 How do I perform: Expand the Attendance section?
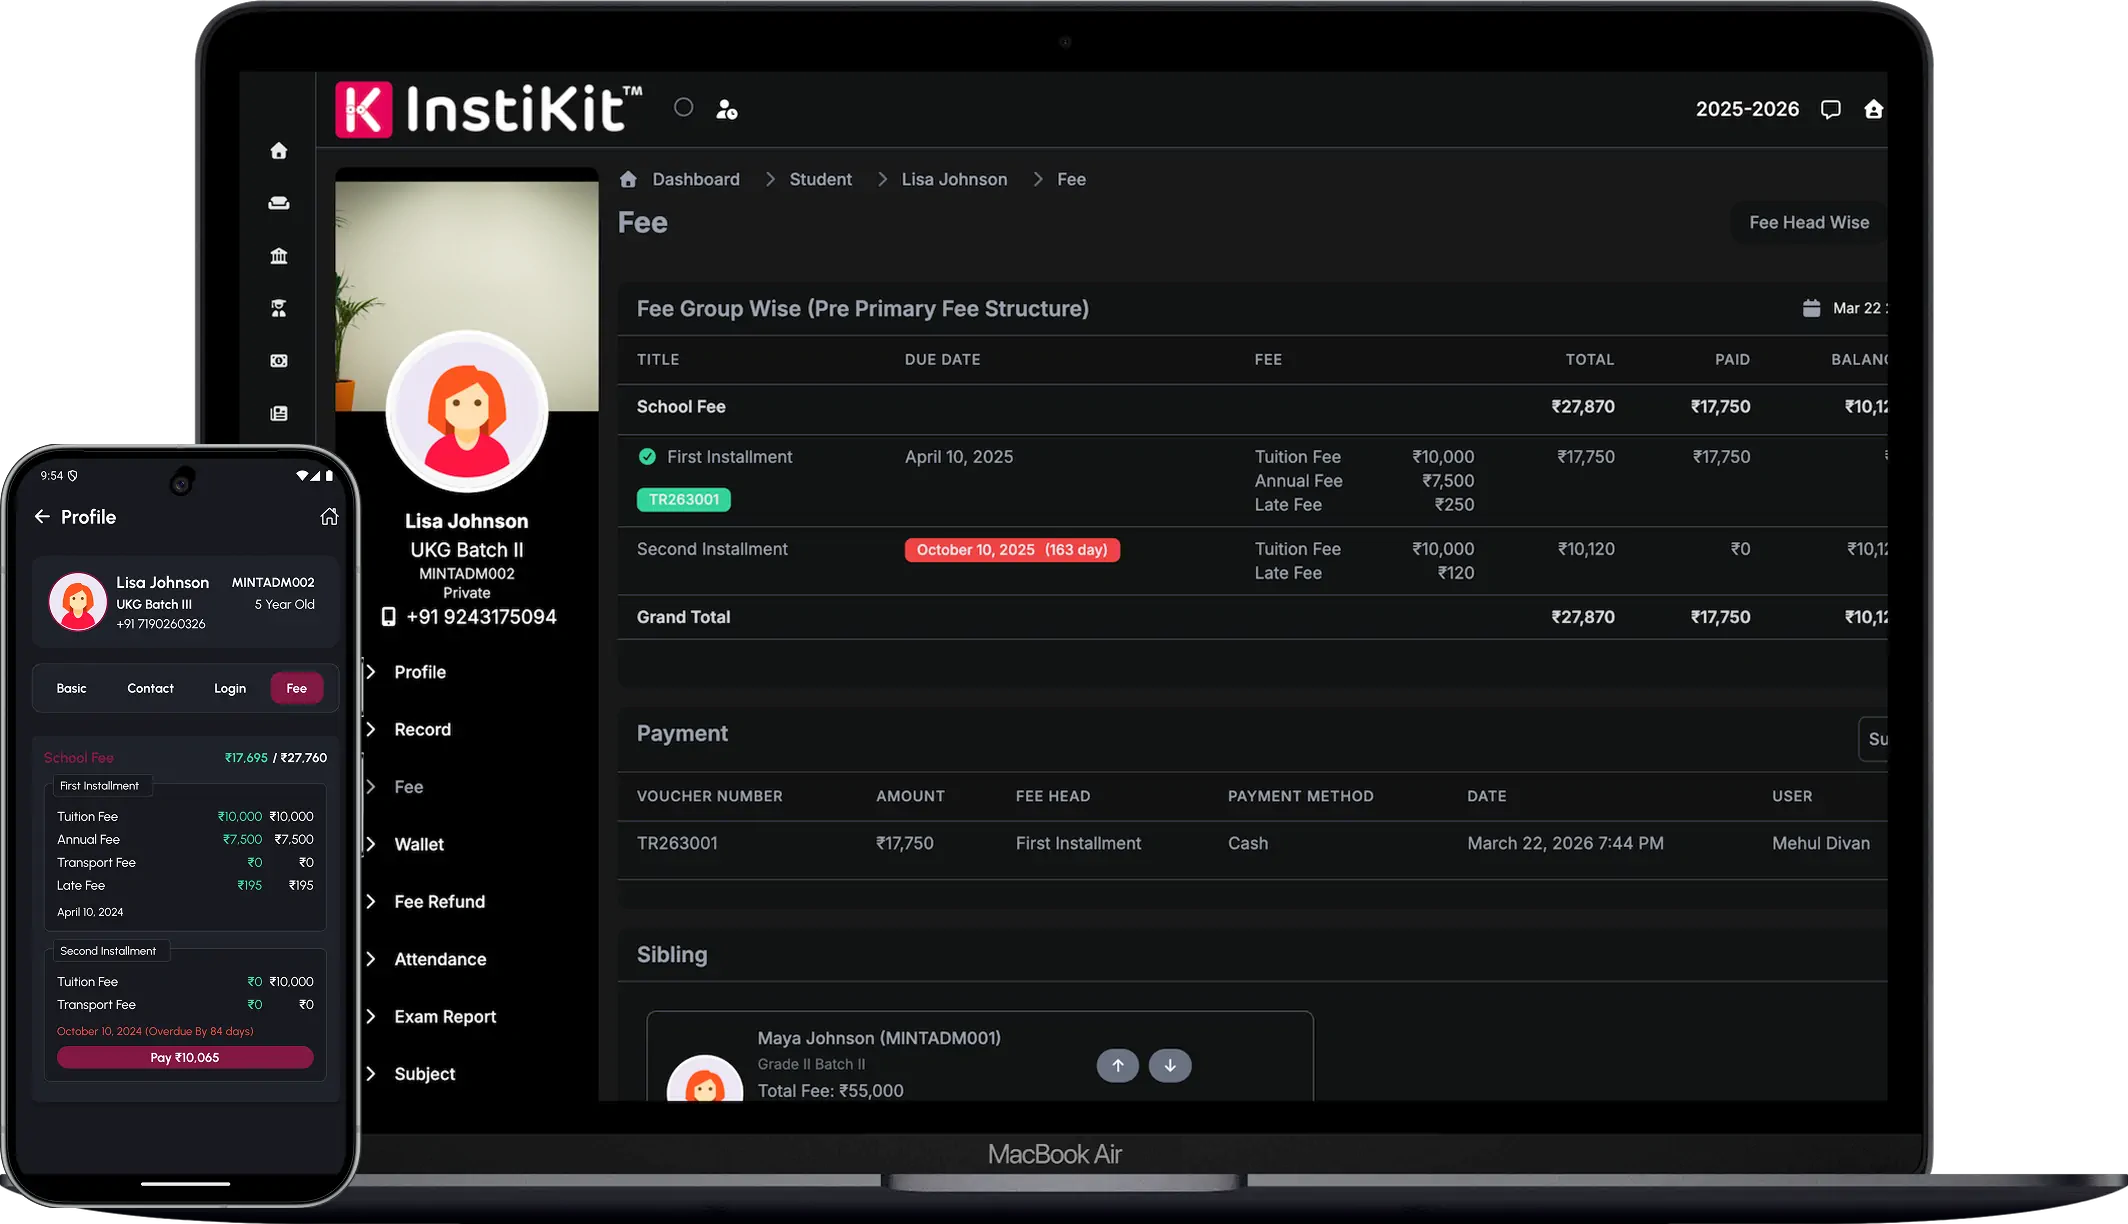pyautogui.click(x=440, y=959)
